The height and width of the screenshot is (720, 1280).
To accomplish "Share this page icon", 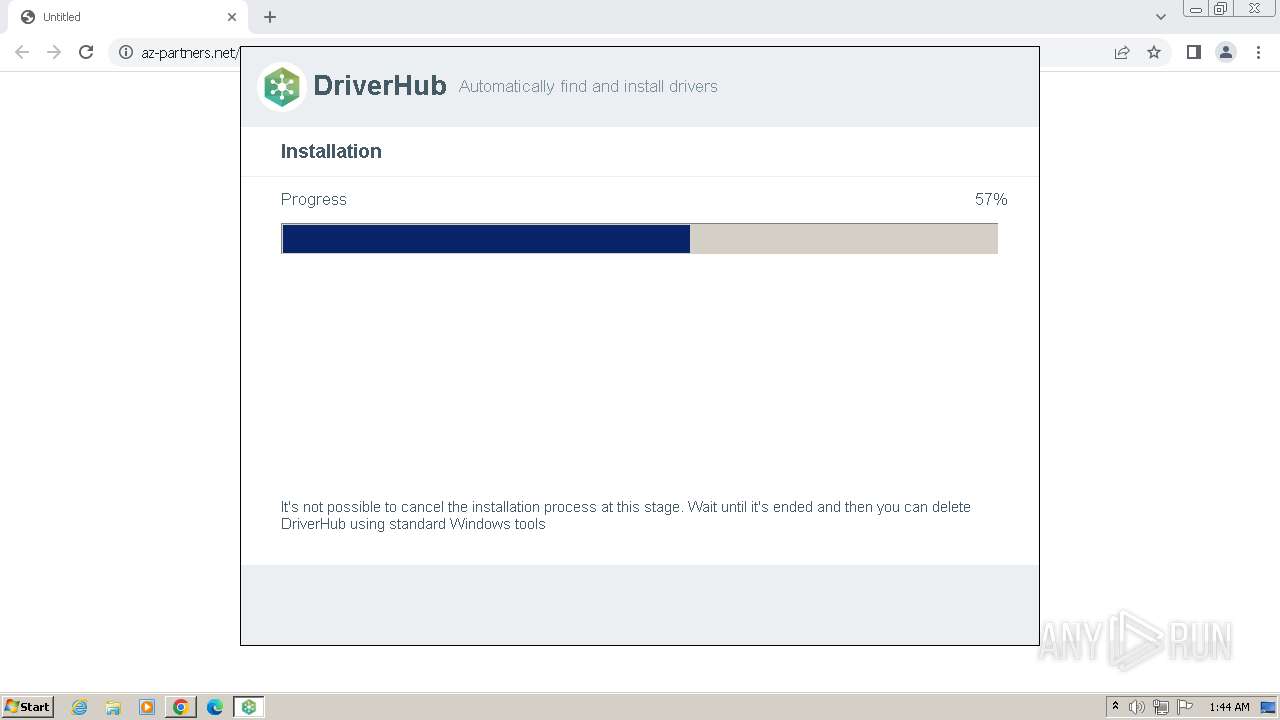I will (1122, 52).
